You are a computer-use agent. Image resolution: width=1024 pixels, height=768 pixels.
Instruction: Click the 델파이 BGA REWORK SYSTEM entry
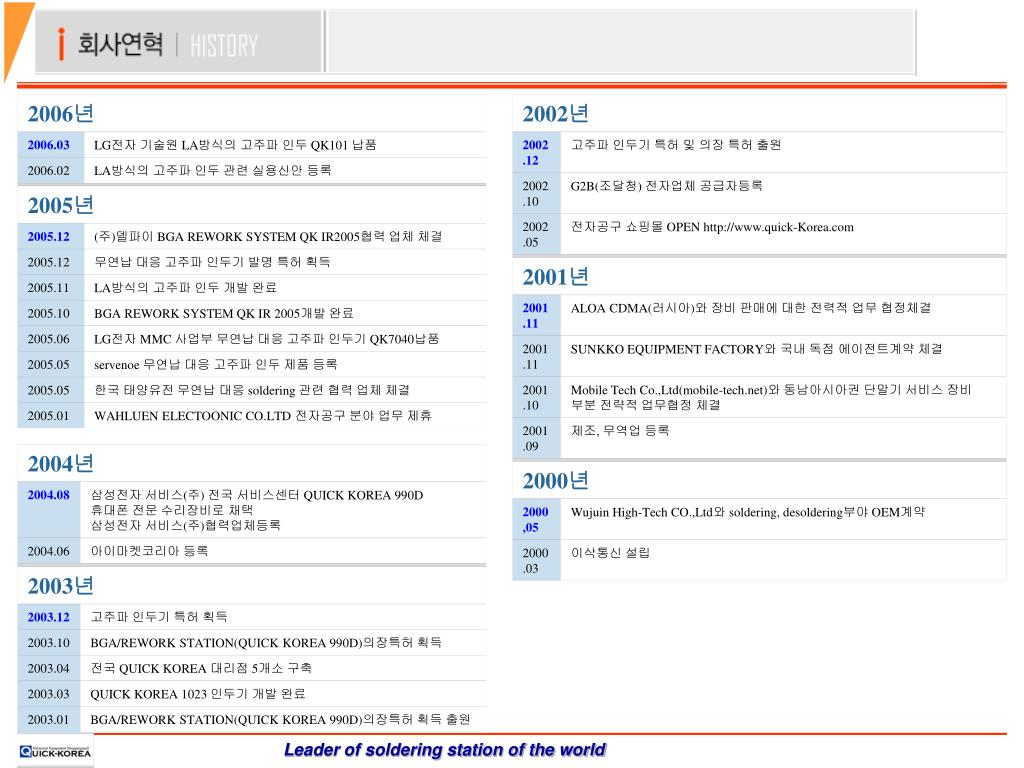click(x=268, y=236)
